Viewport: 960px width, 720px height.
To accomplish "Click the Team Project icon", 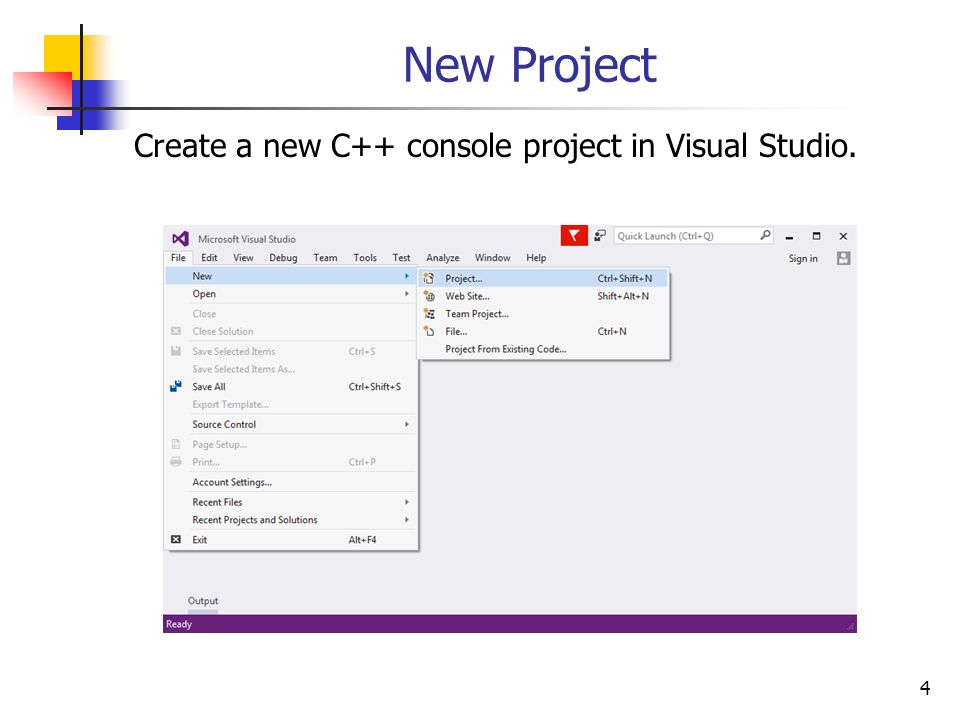I will (x=429, y=314).
